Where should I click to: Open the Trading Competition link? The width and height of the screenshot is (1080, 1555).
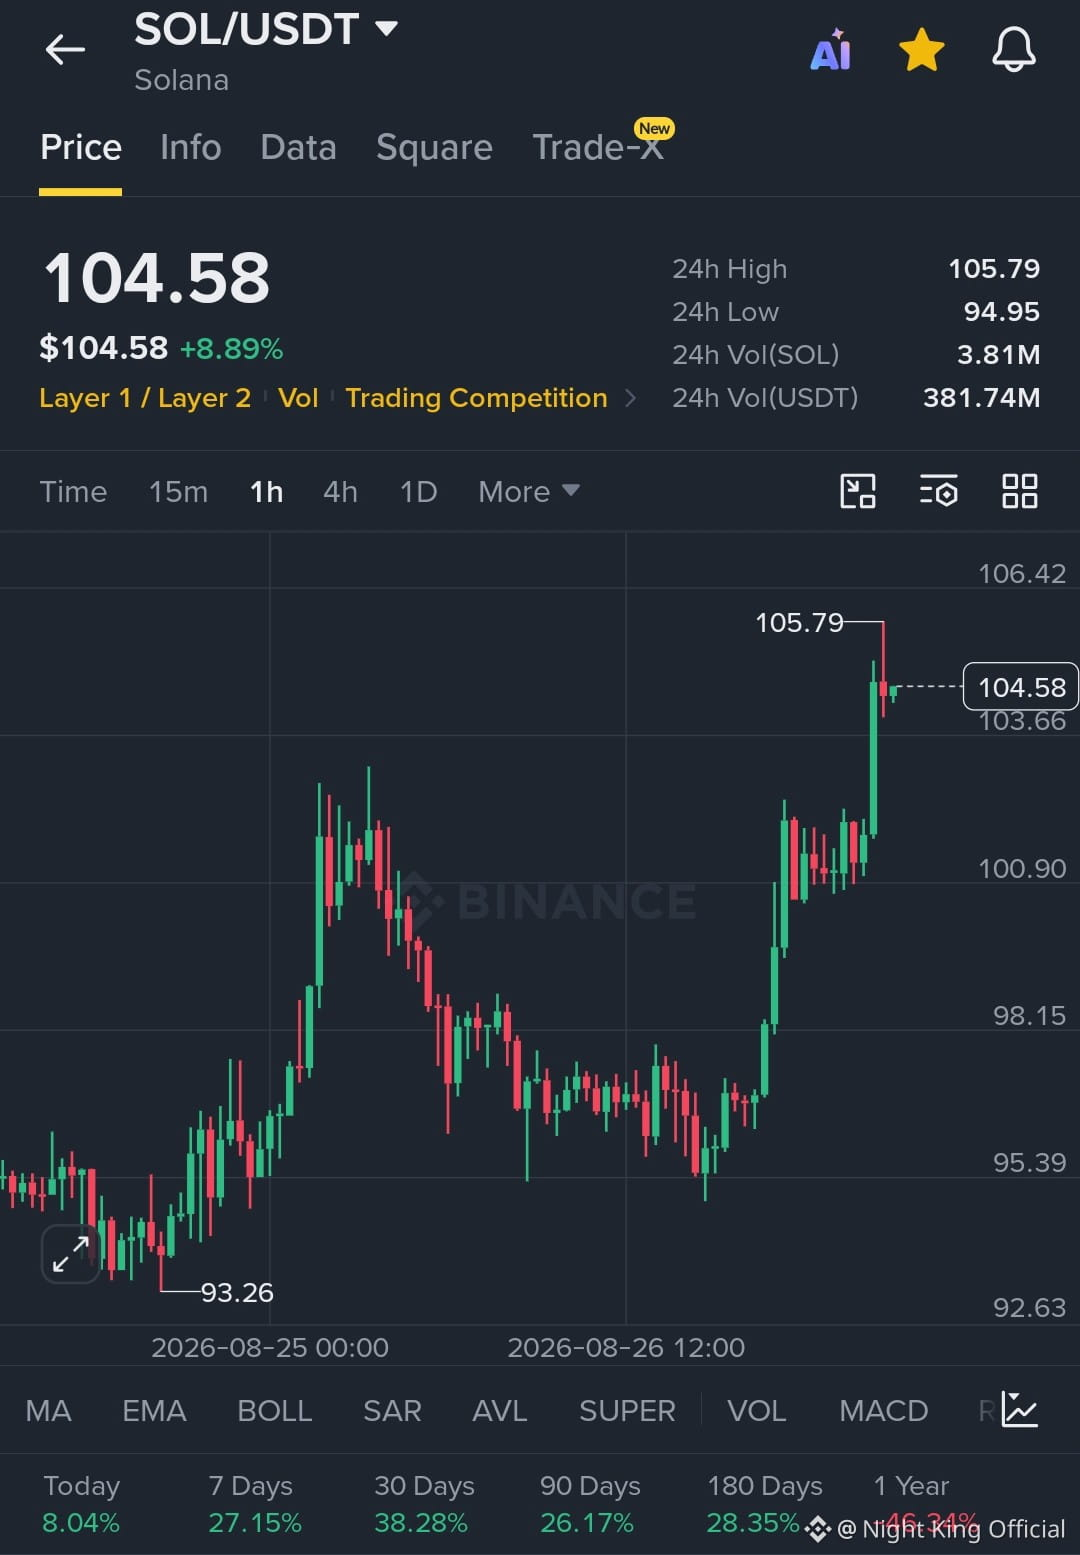(x=476, y=398)
